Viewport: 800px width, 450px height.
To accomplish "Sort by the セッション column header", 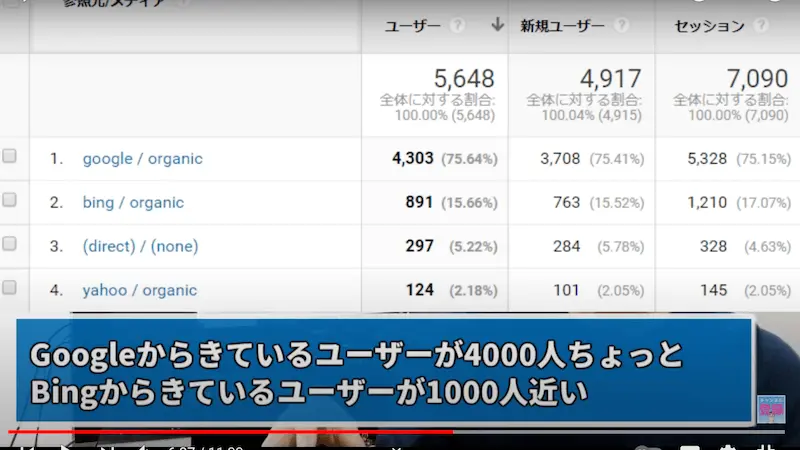I will [708, 26].
